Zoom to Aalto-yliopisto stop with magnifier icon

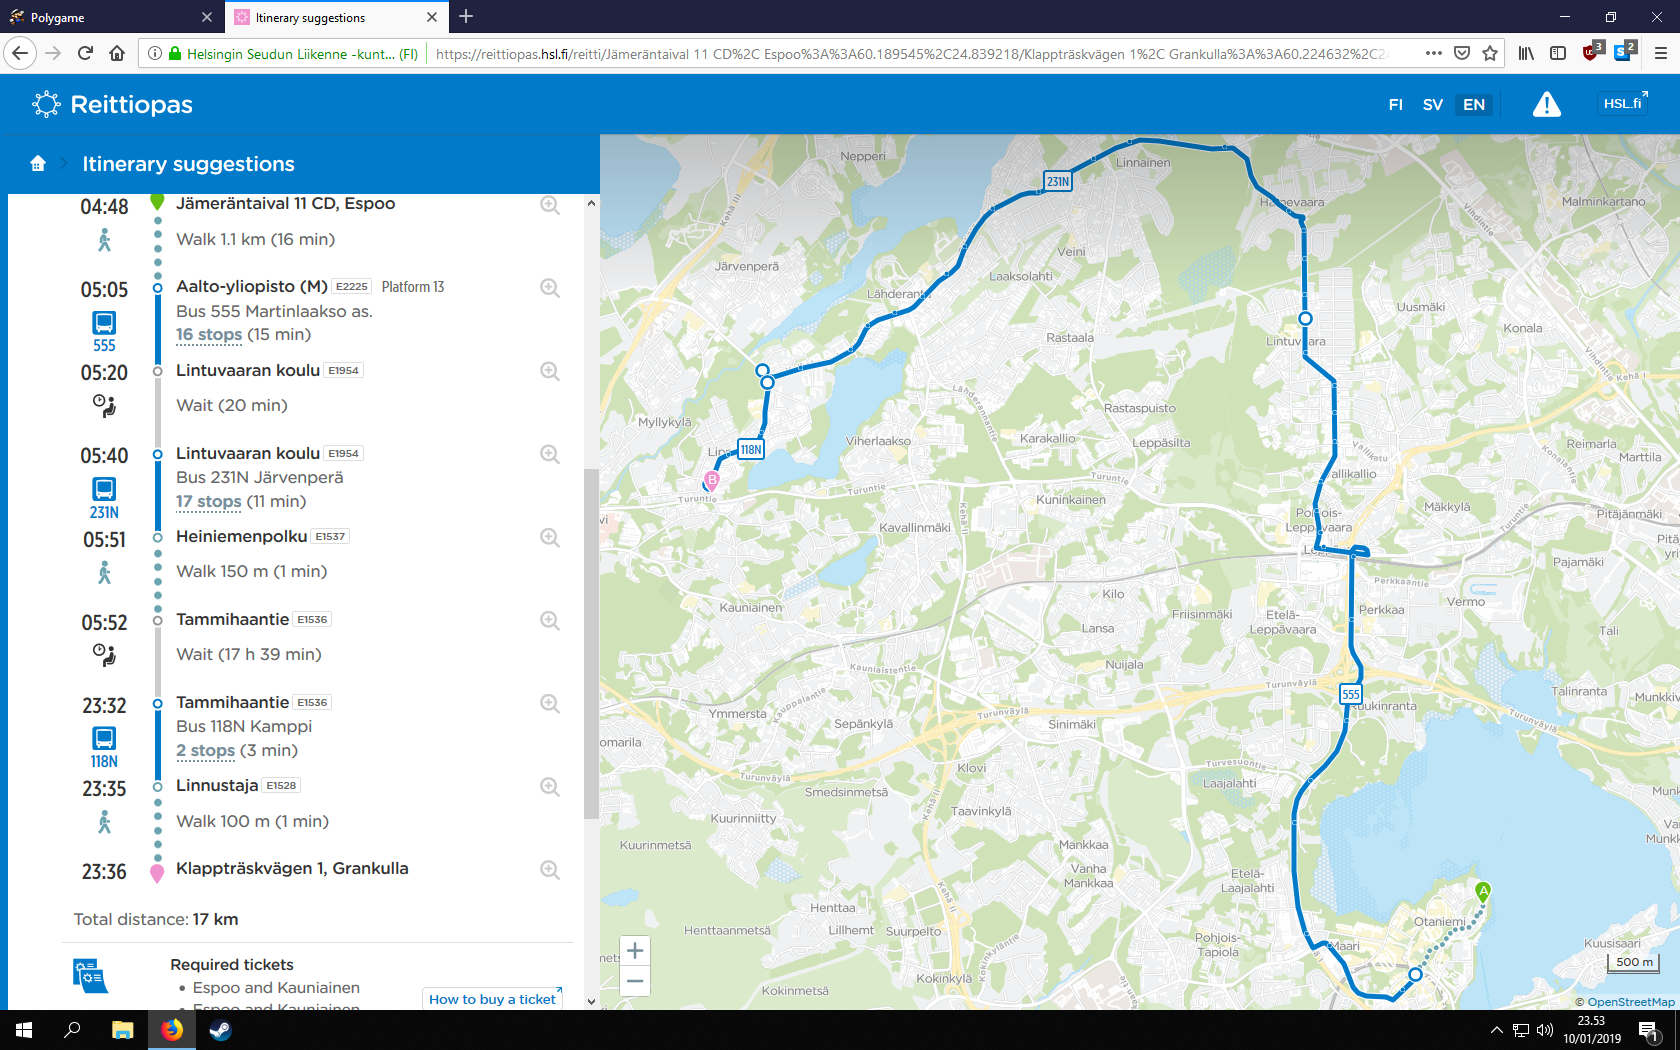[550, 288]
